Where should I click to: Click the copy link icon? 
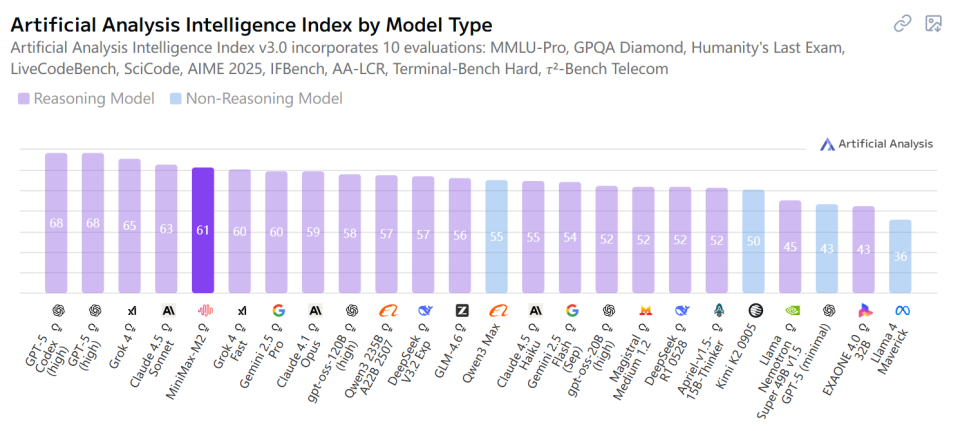(x=903, y=23)
